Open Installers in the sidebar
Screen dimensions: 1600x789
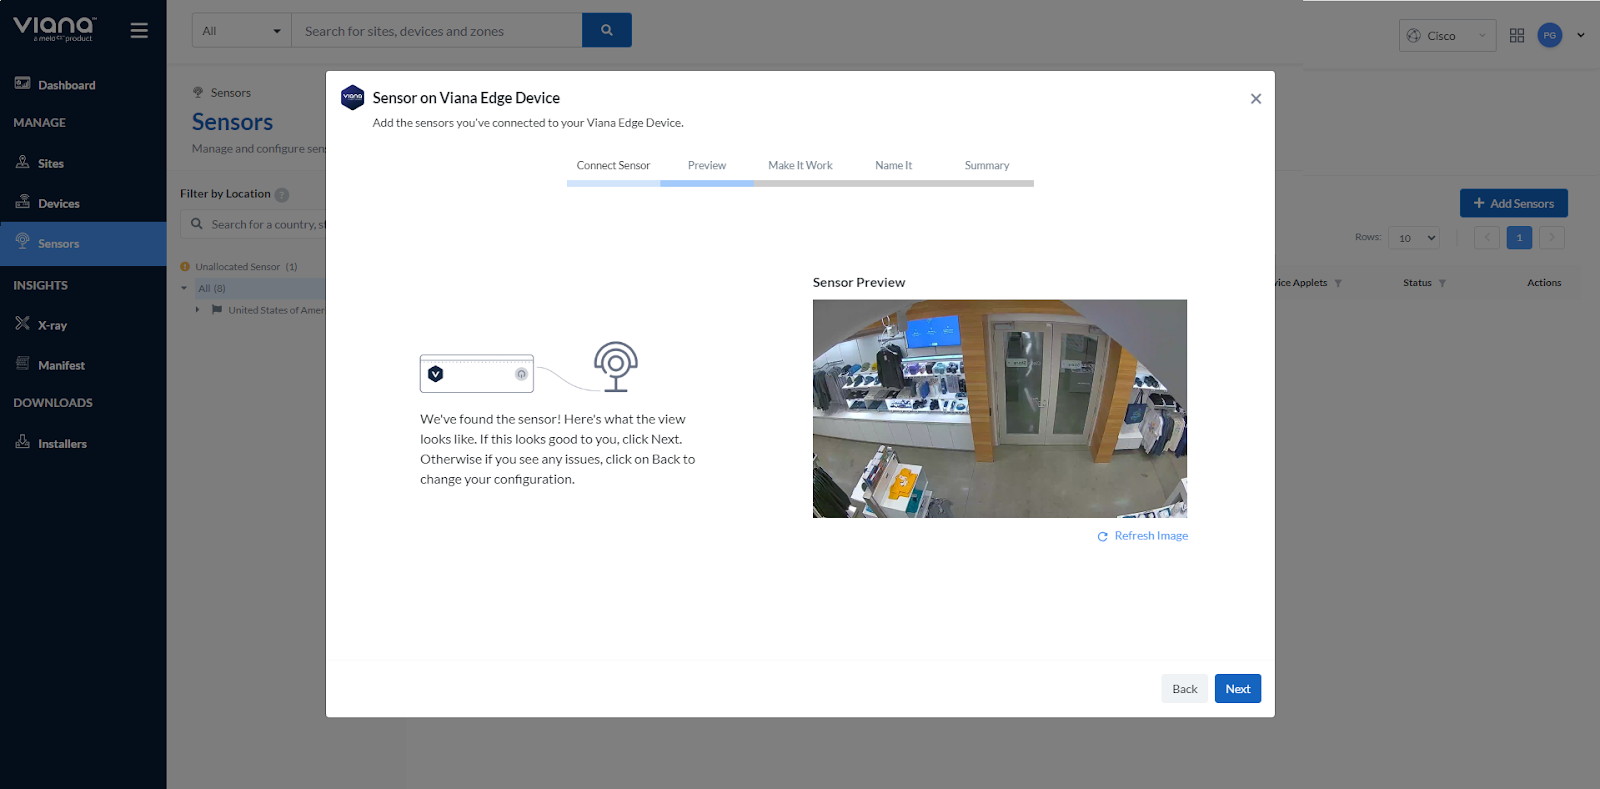(x=62, y=443)
